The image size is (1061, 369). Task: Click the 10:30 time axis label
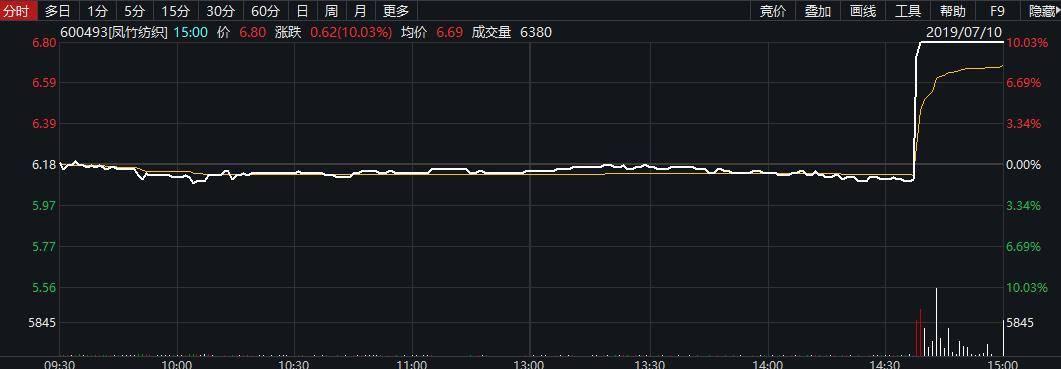tap(294, 364)
